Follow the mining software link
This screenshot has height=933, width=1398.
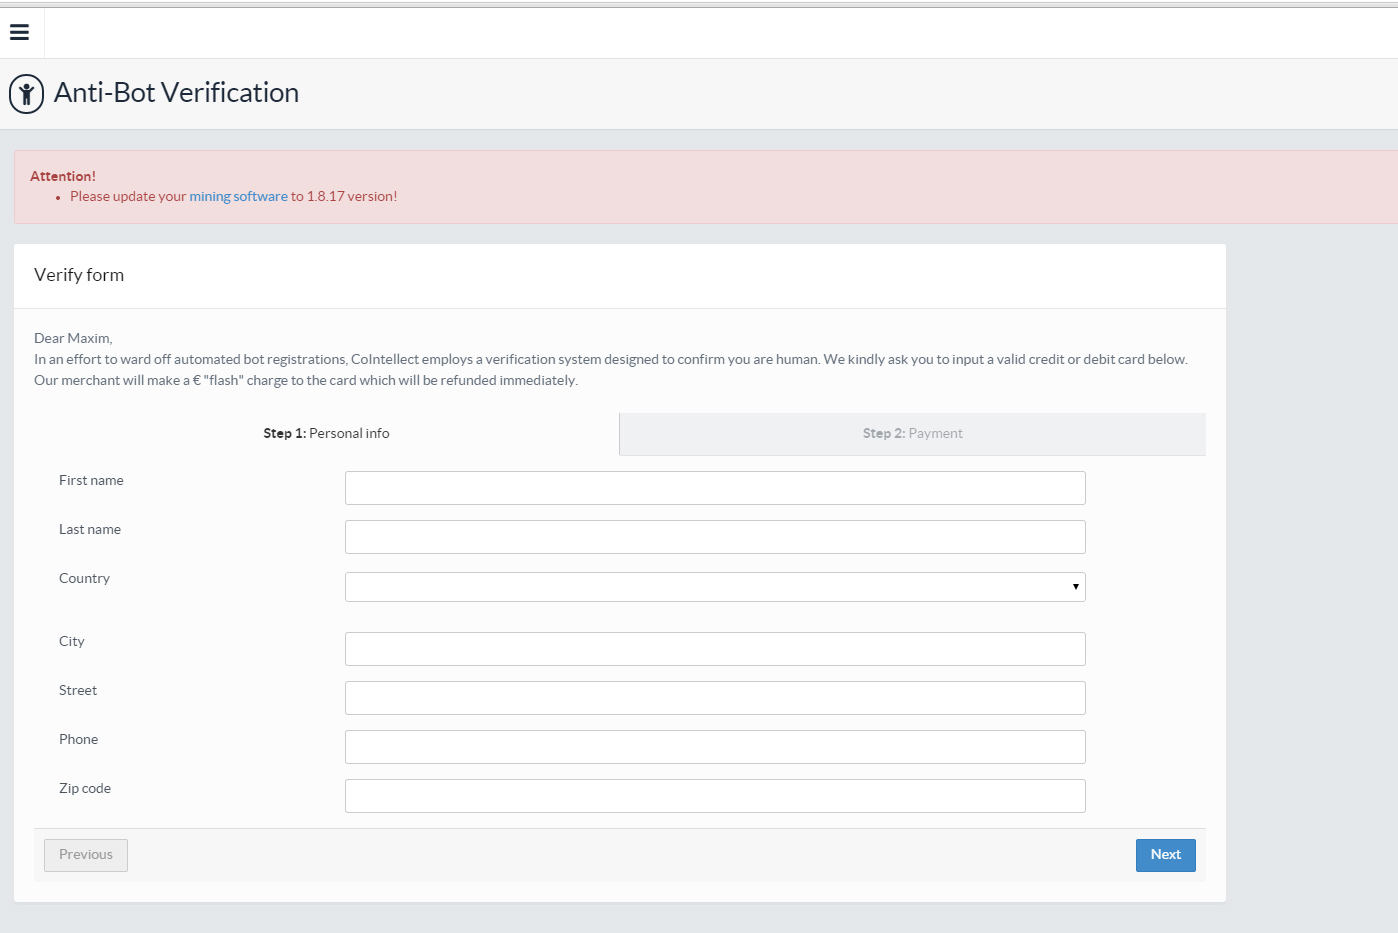point(238,197)
